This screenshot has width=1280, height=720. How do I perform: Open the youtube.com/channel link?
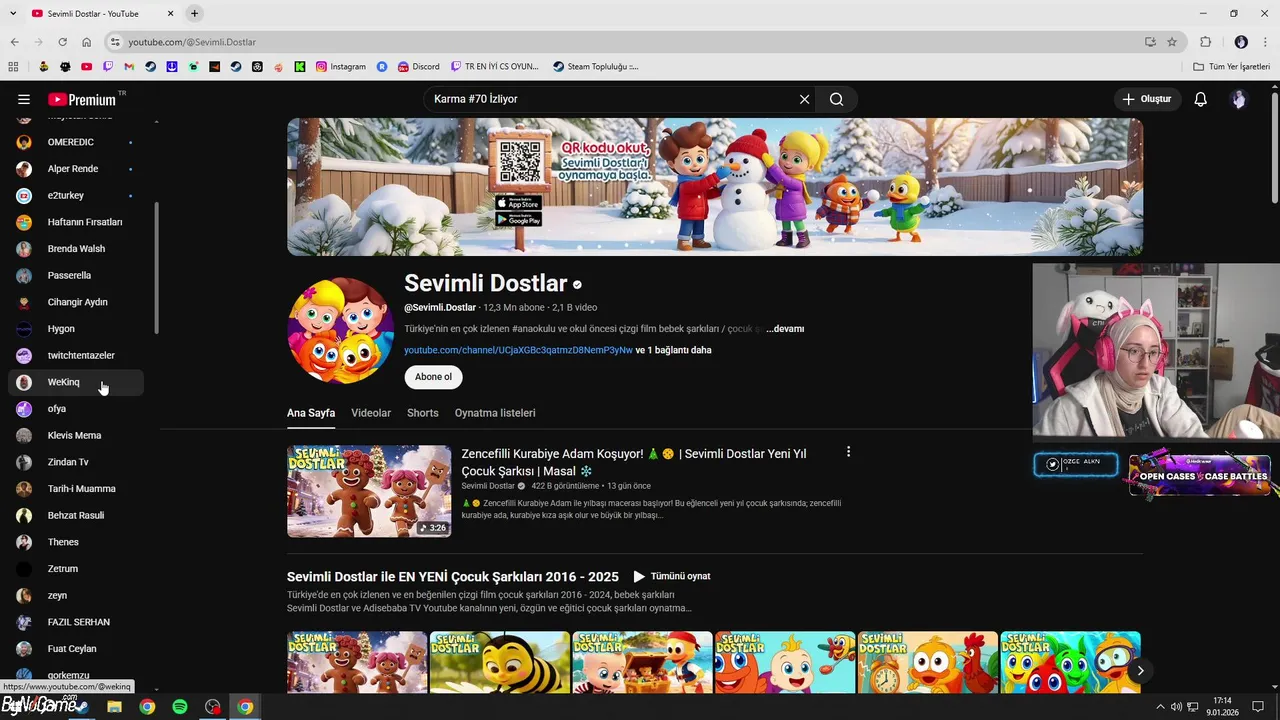(x=518, y=350)
